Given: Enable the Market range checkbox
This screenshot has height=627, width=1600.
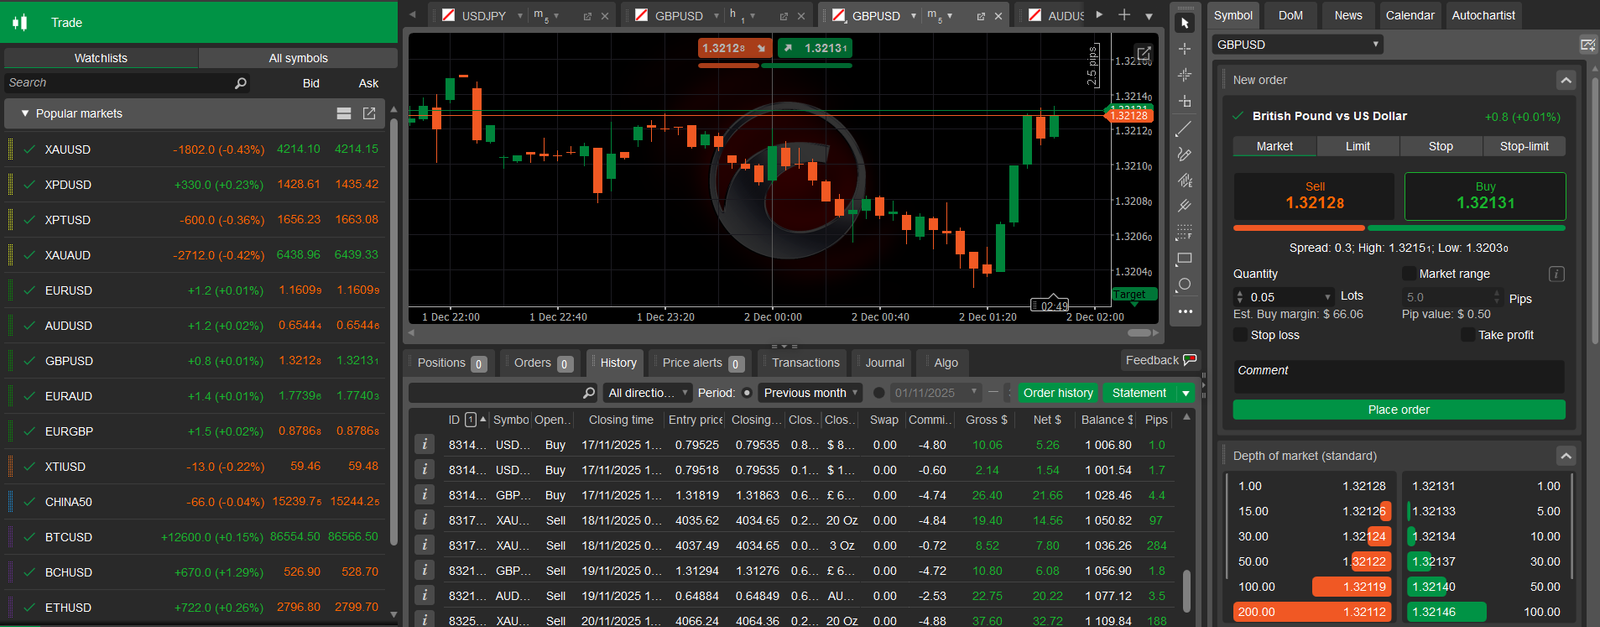Looking at the screenshot, I should (x=1408, y=274).
